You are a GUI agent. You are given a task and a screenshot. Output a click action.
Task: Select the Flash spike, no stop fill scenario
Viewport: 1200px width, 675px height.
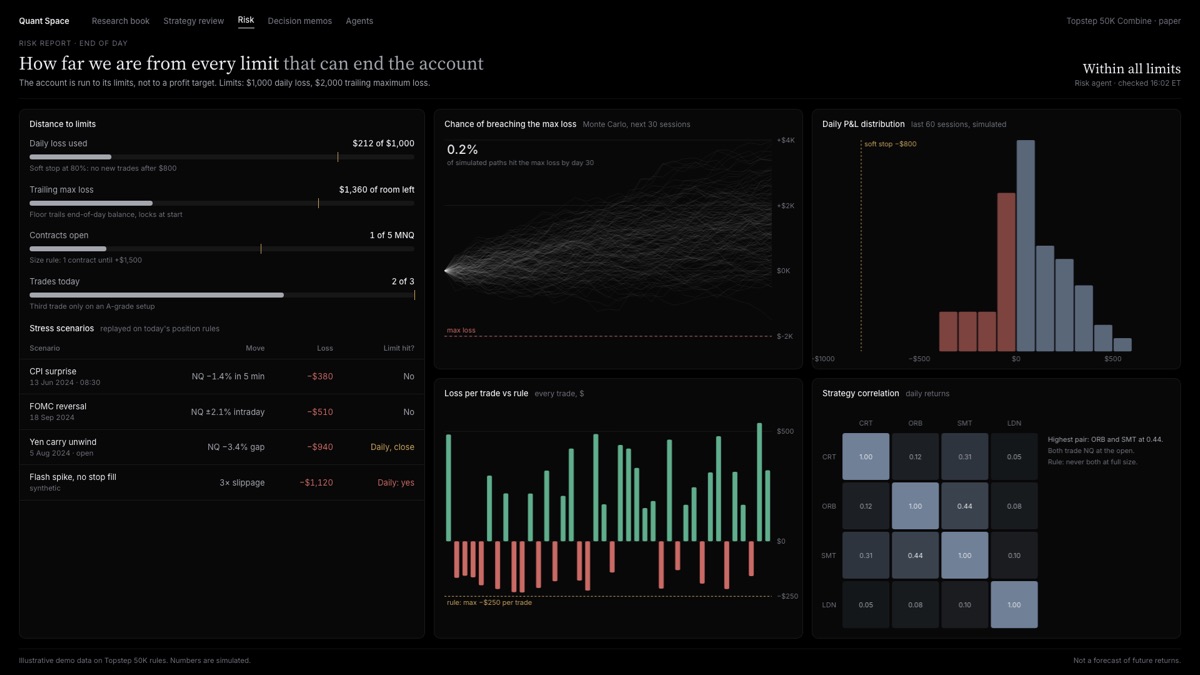pyautogui.click(x=222, y=482)
